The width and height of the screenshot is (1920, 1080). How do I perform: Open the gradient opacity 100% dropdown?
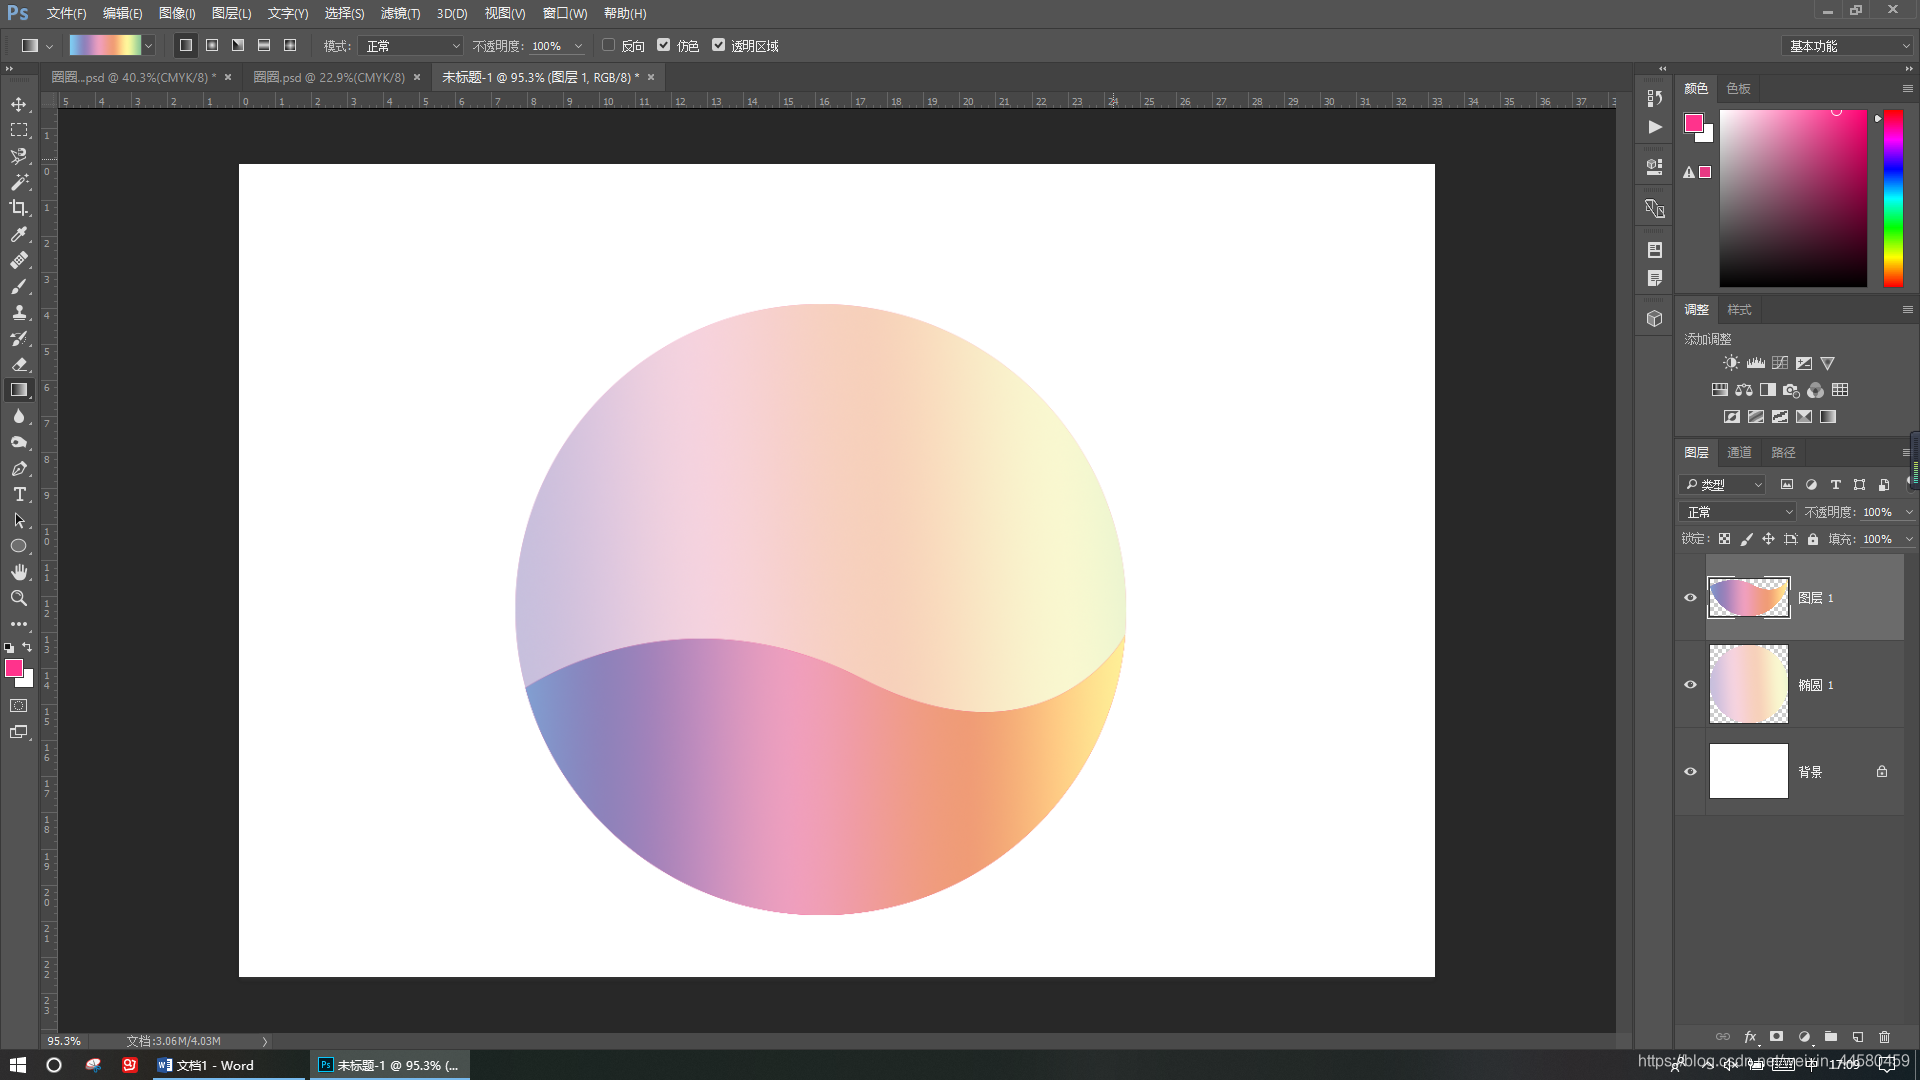tap(578, 46)
